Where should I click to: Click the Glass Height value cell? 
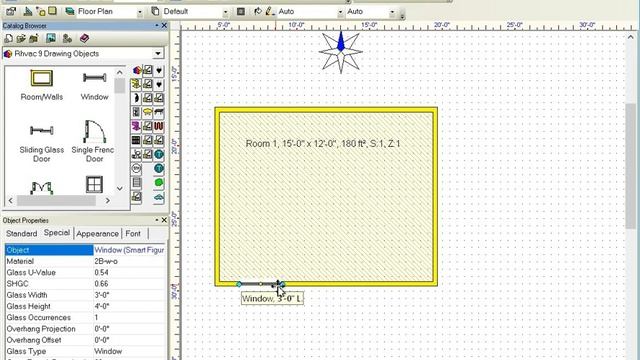pos(129,306)
